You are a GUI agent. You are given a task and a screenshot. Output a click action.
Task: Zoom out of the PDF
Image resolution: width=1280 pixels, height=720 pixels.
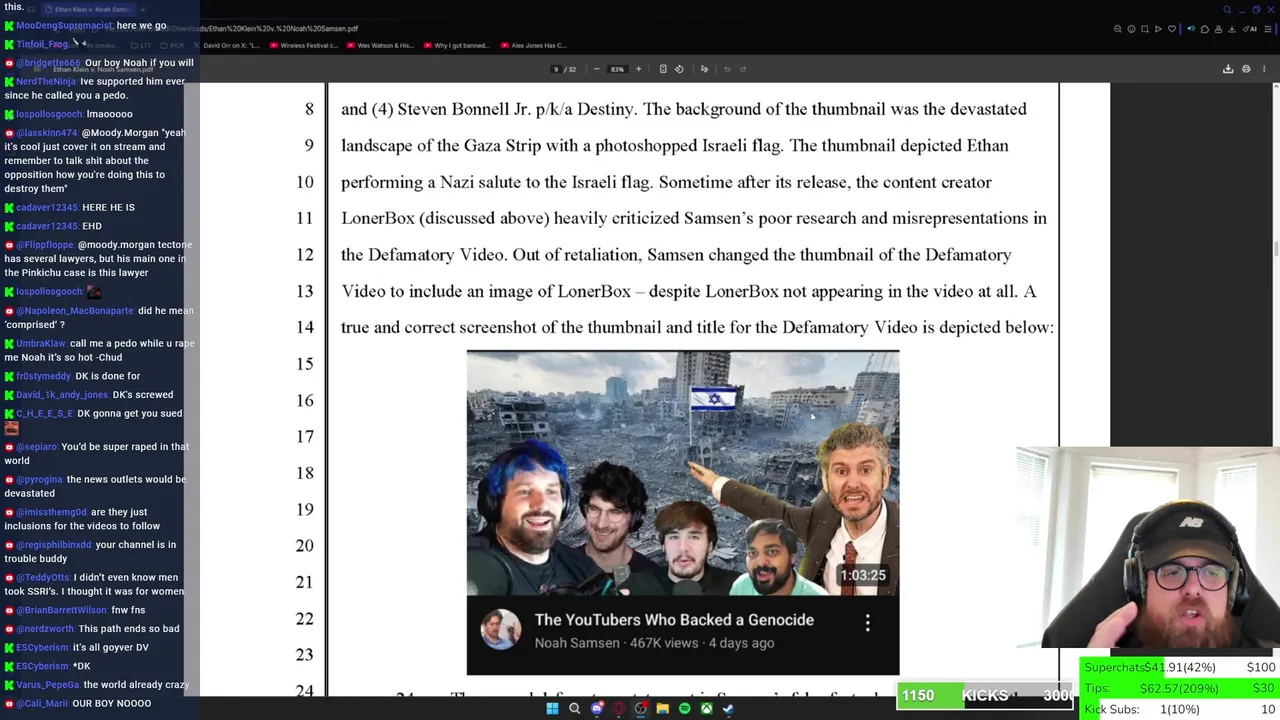(x=597, y=69)
